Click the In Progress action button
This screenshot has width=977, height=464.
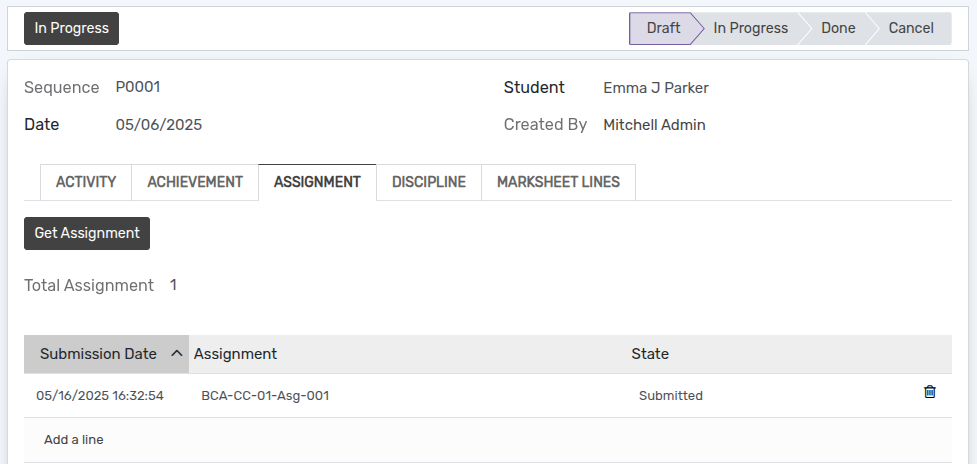pos(71,28)
